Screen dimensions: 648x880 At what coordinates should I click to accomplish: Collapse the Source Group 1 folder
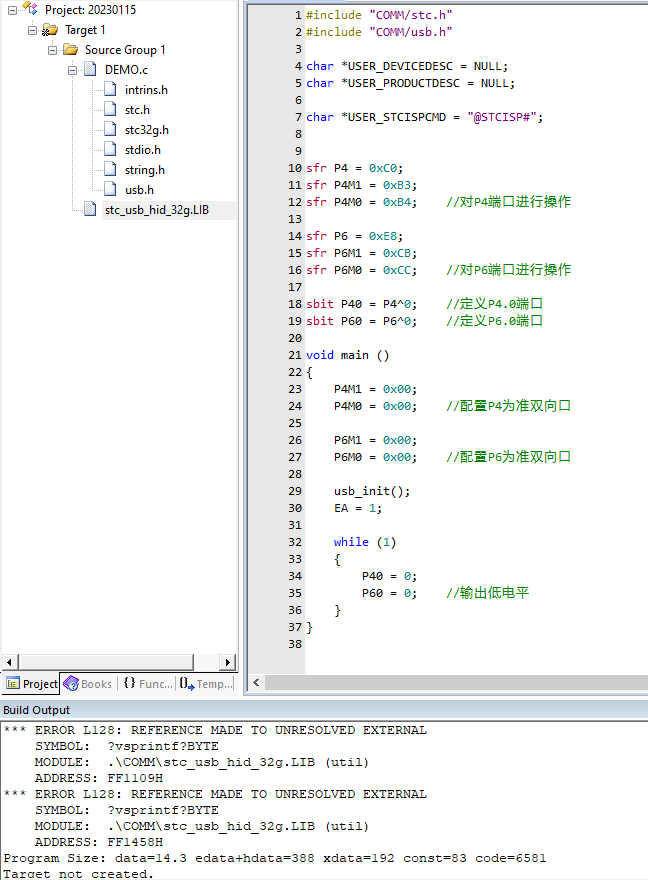53,50
